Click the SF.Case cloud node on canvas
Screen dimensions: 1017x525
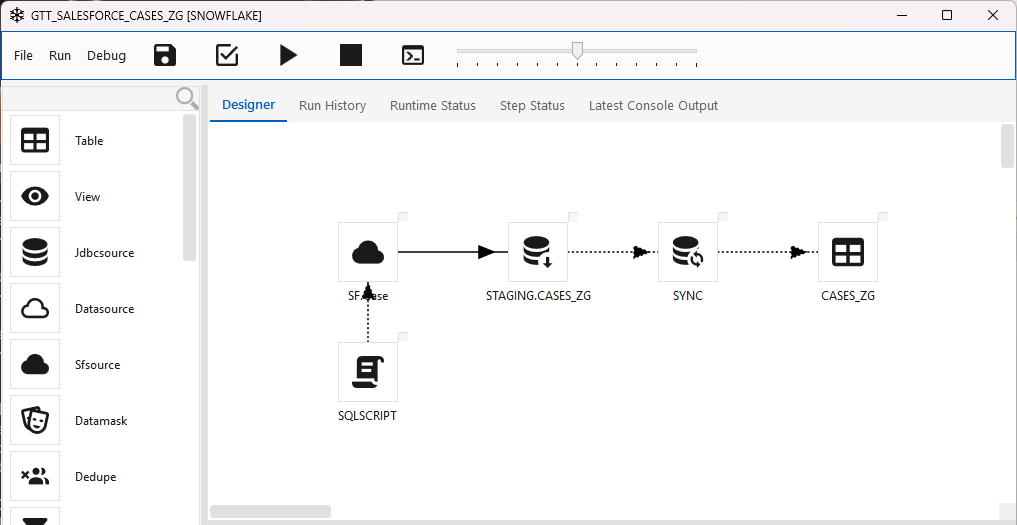(x=368, y=252)
